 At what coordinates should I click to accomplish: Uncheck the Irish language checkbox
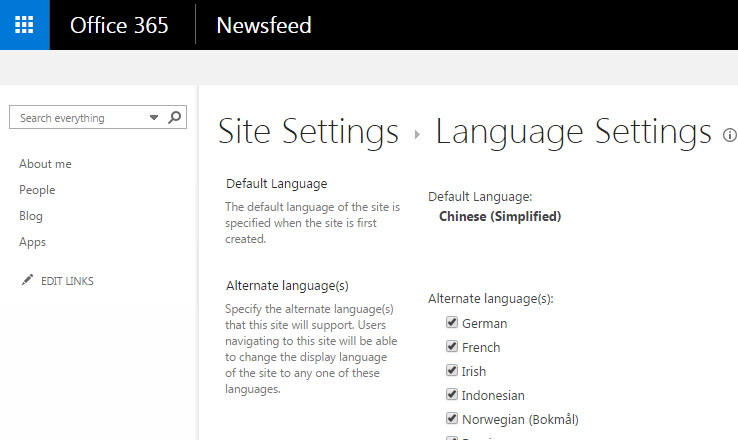(452, 370)
